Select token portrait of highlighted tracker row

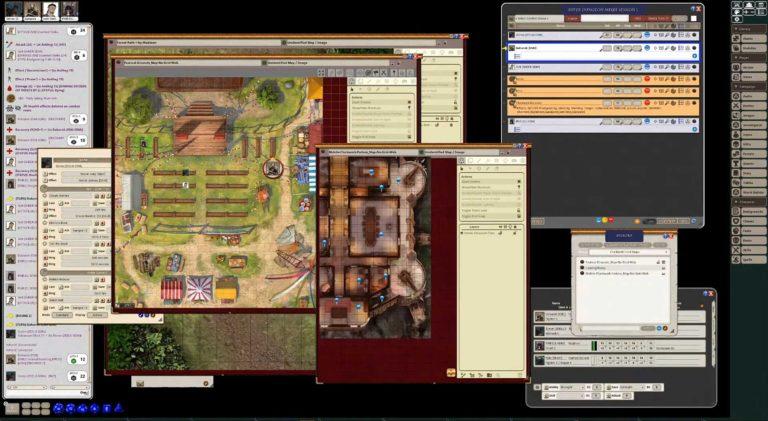(512, 48)
